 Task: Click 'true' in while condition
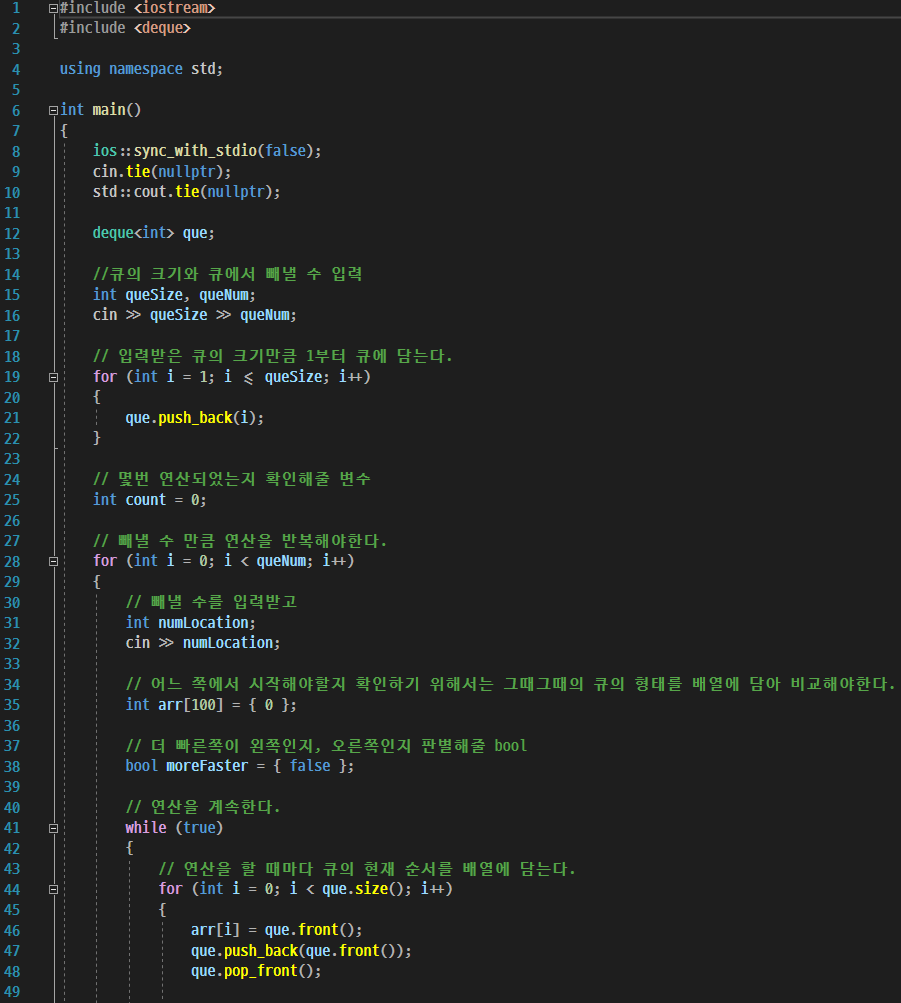pos(199,828)
